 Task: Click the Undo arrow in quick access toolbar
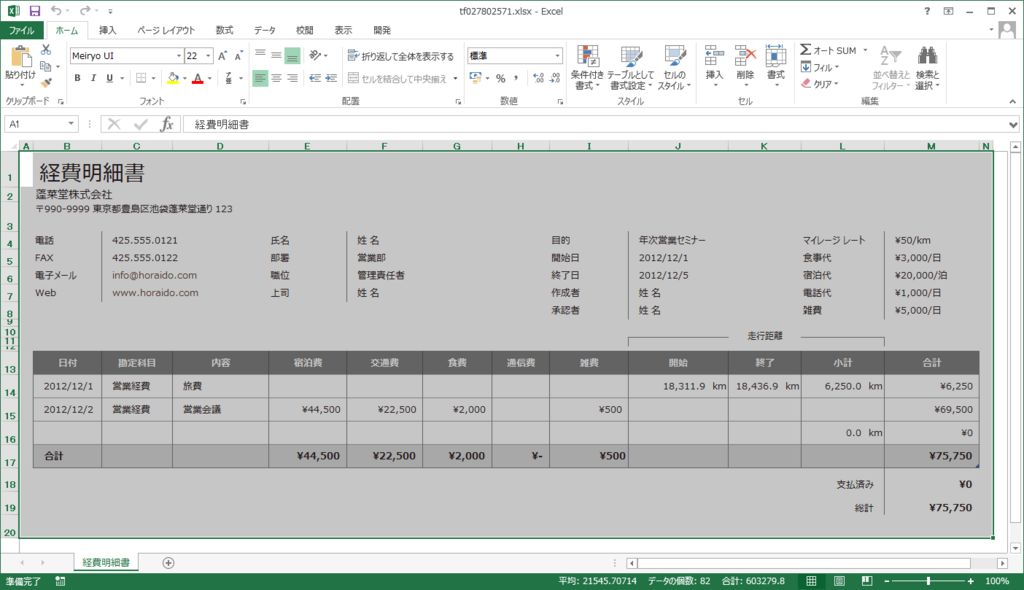pyautogui.click(x=56, y=11)
